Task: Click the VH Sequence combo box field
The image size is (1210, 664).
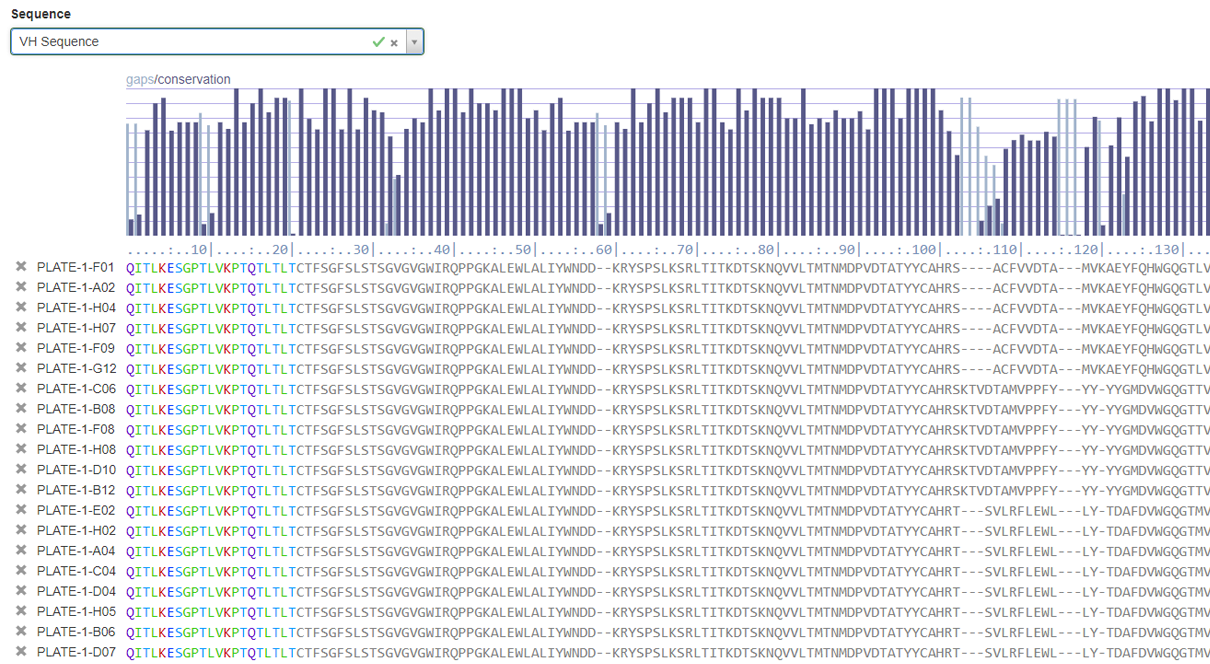Action: pos(190,42)
